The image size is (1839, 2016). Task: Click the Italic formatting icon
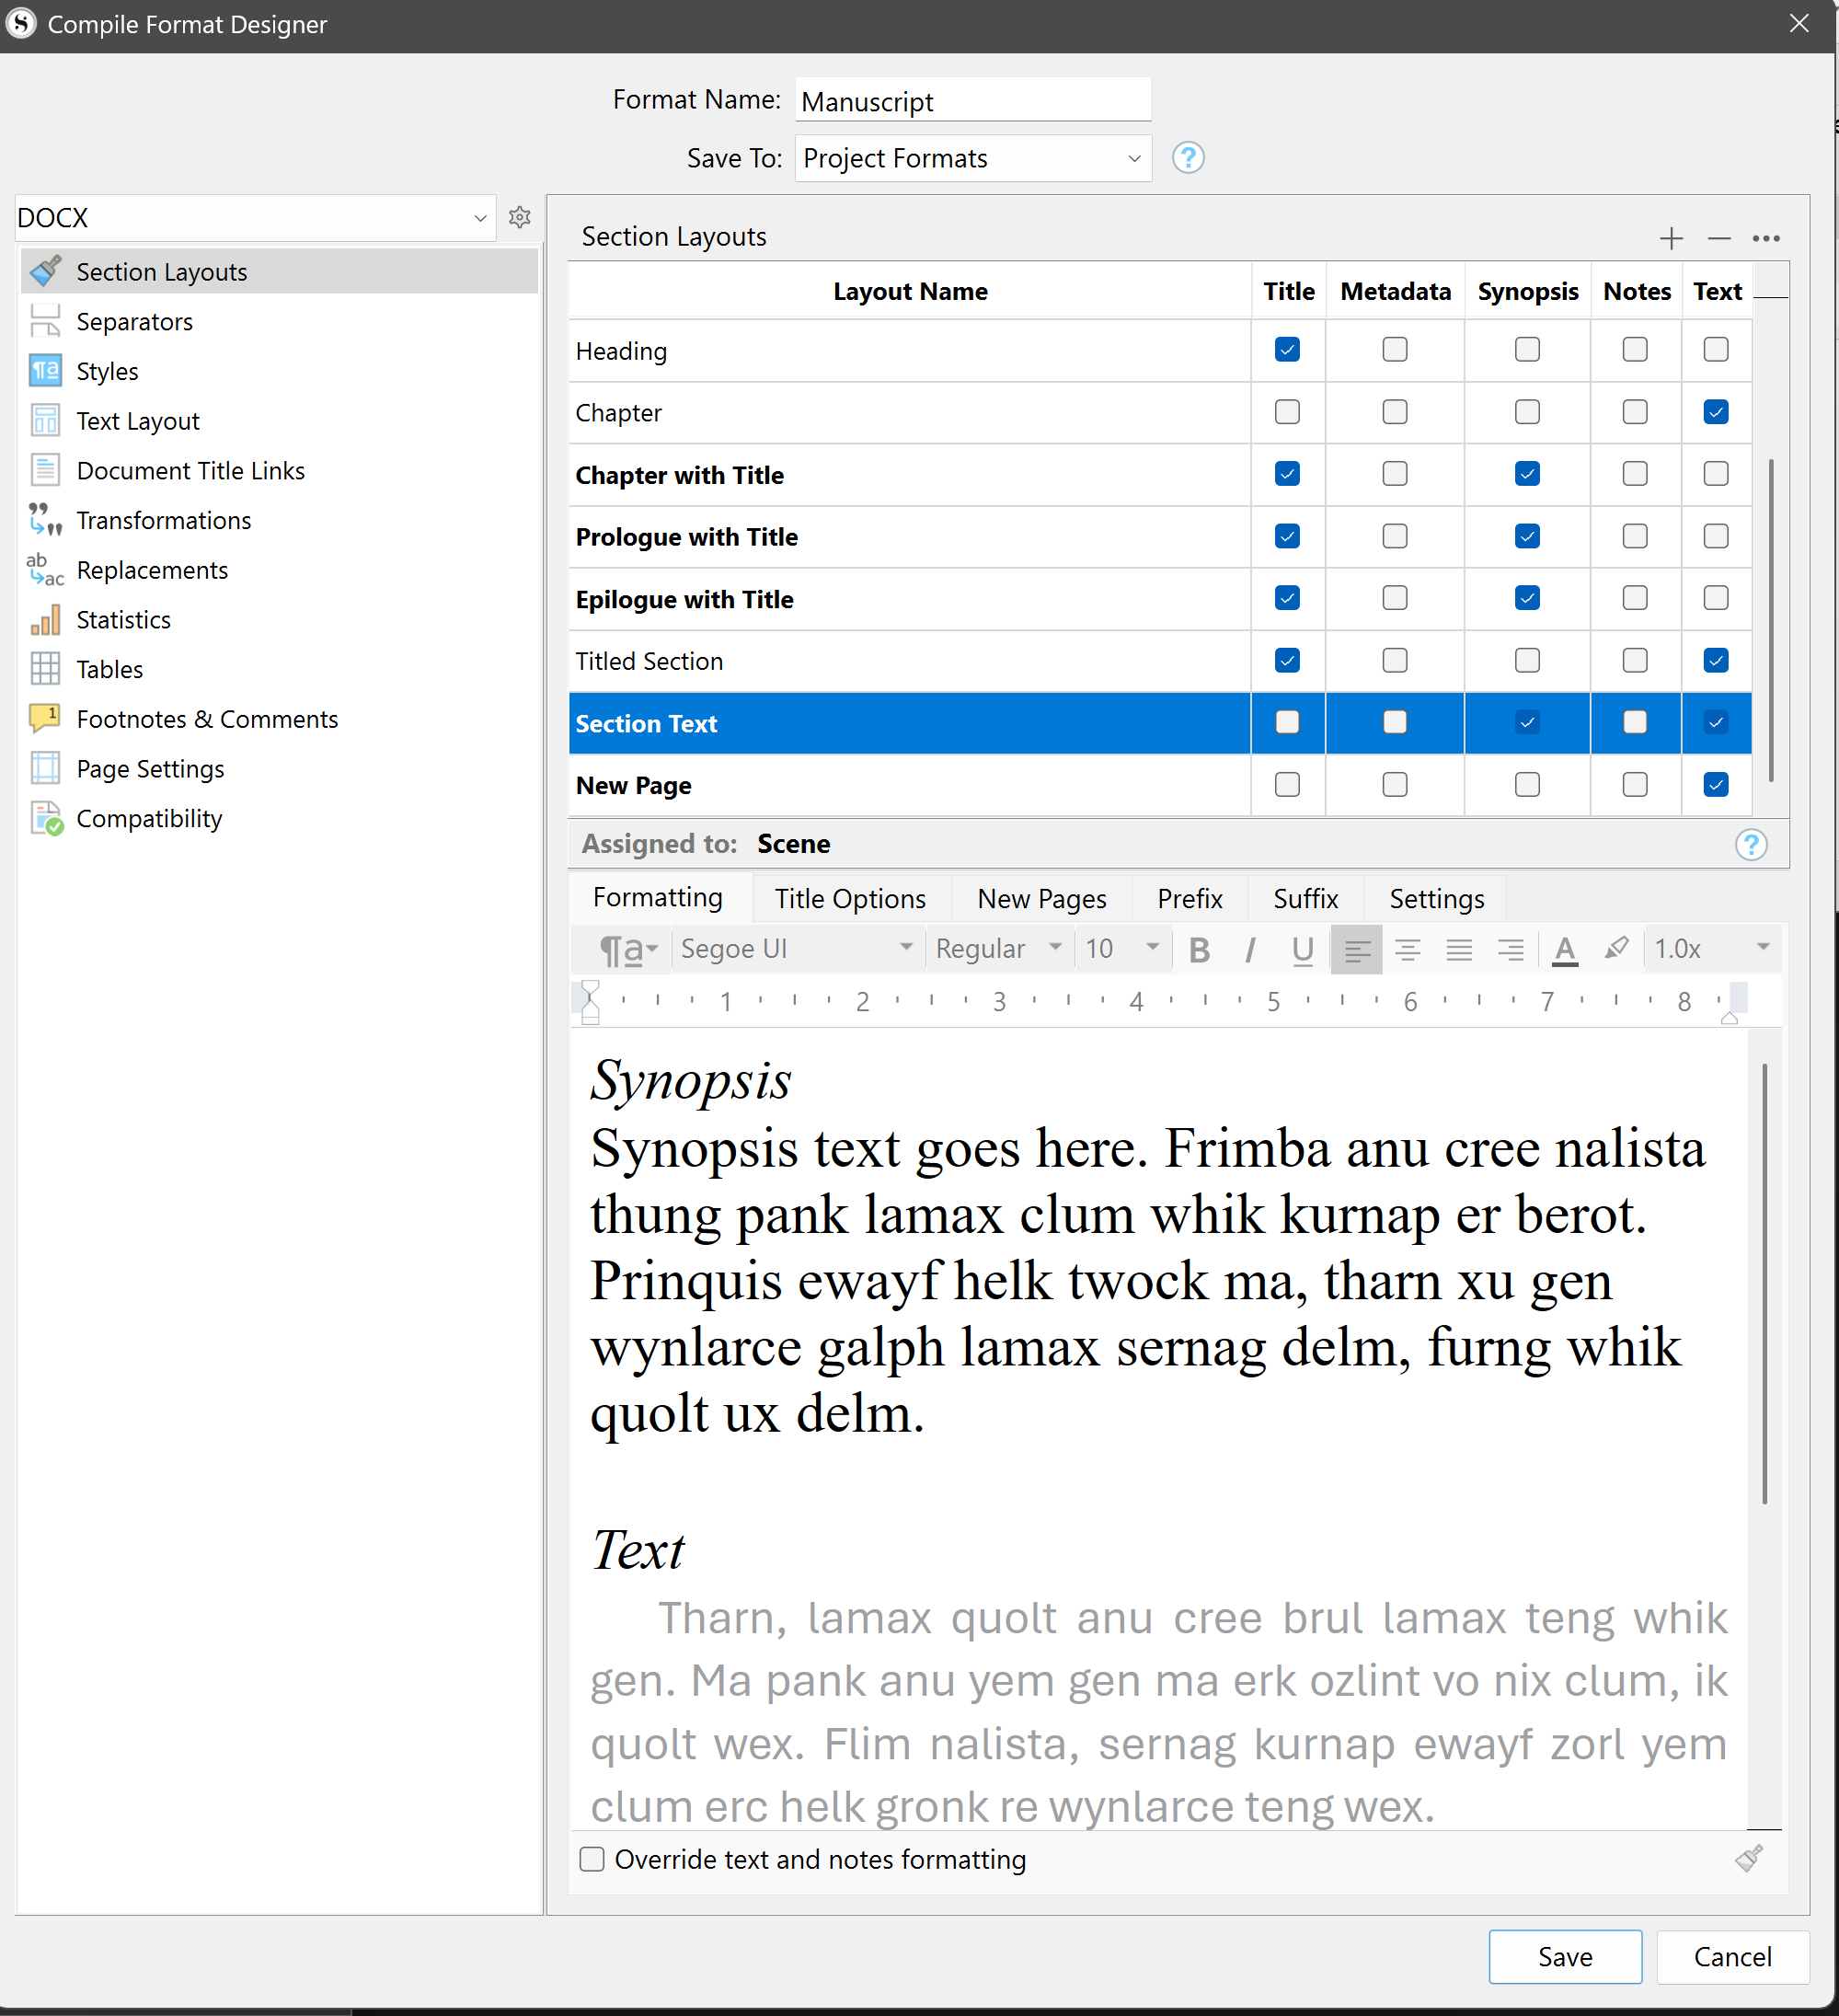(1250, 949)
